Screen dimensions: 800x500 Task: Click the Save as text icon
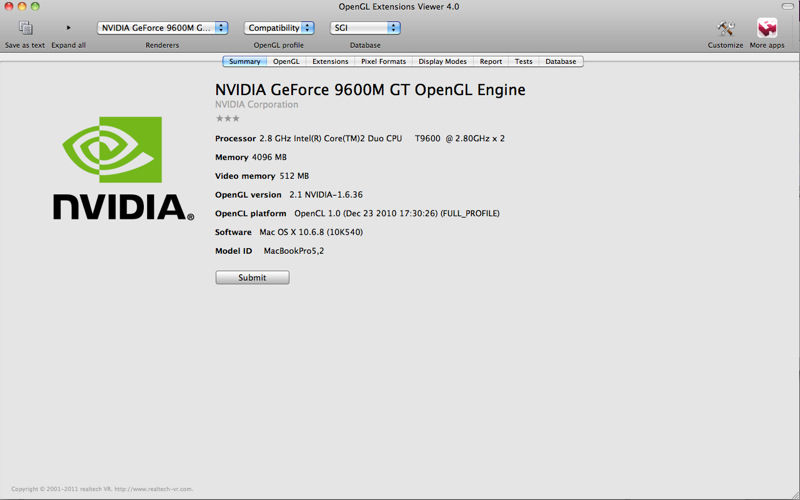tap(25, 28)
